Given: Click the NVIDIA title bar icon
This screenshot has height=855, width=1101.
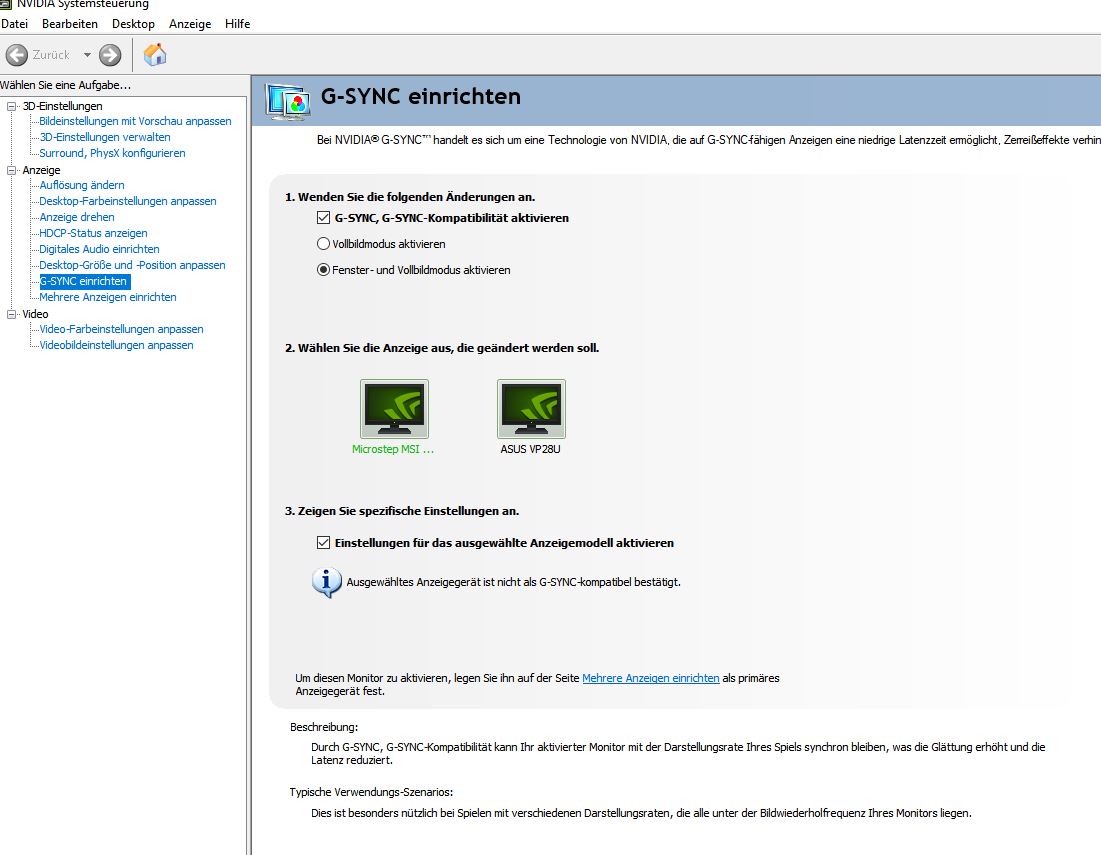Looking at the screenshot, I should click(6, 4).
